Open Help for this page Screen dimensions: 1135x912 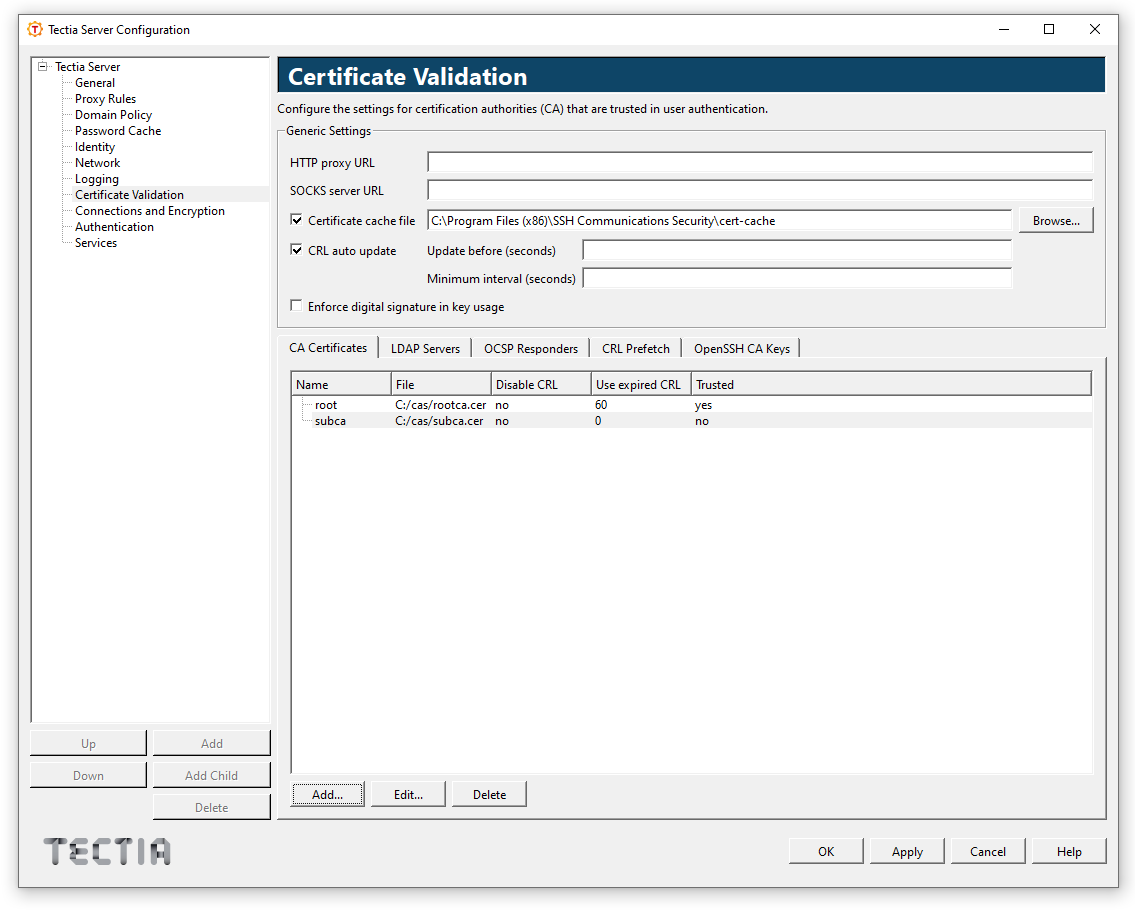tap(1069, 851)
